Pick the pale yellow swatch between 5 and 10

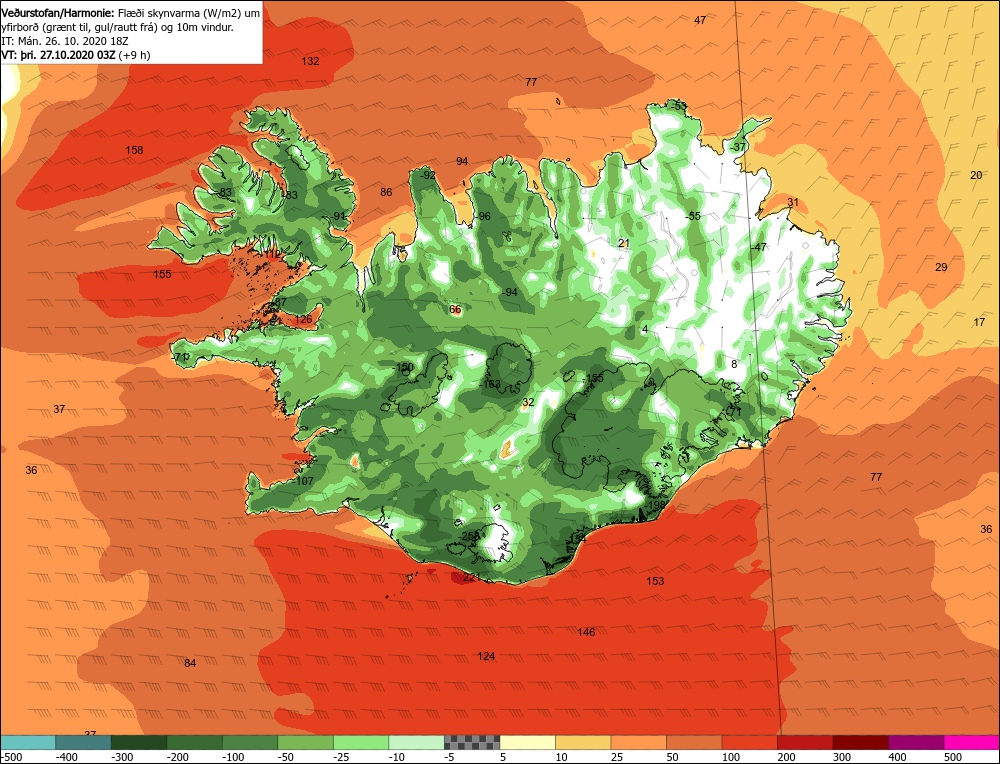click(527, 742)
